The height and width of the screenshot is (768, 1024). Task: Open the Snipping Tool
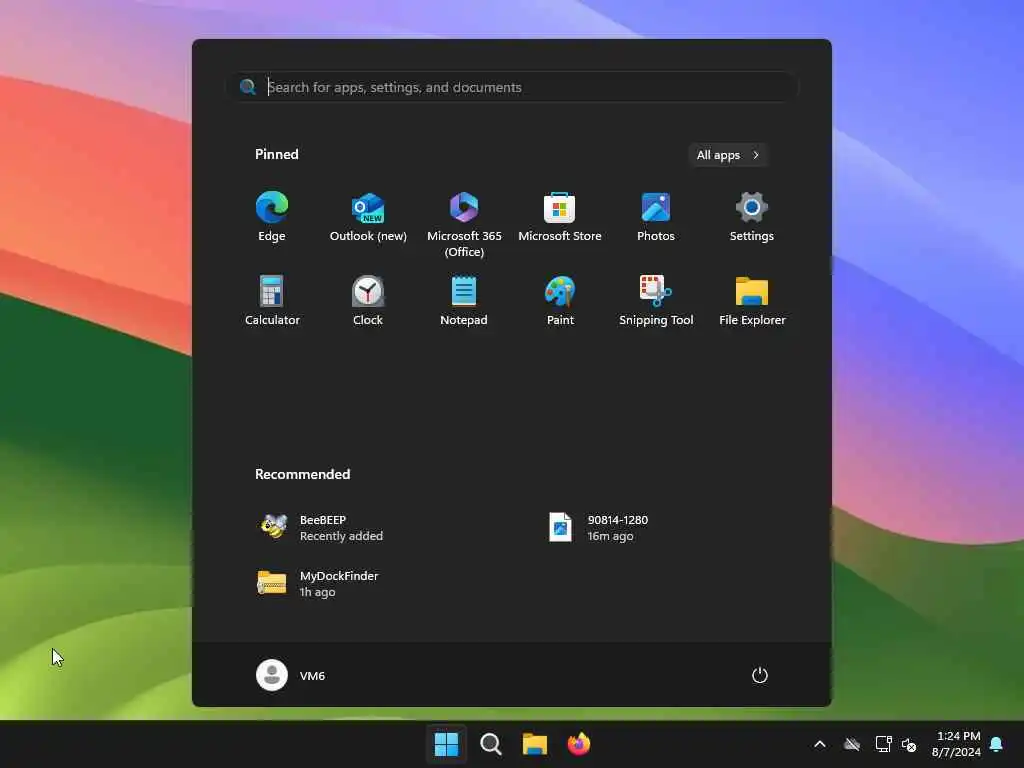tap(656, 301)
